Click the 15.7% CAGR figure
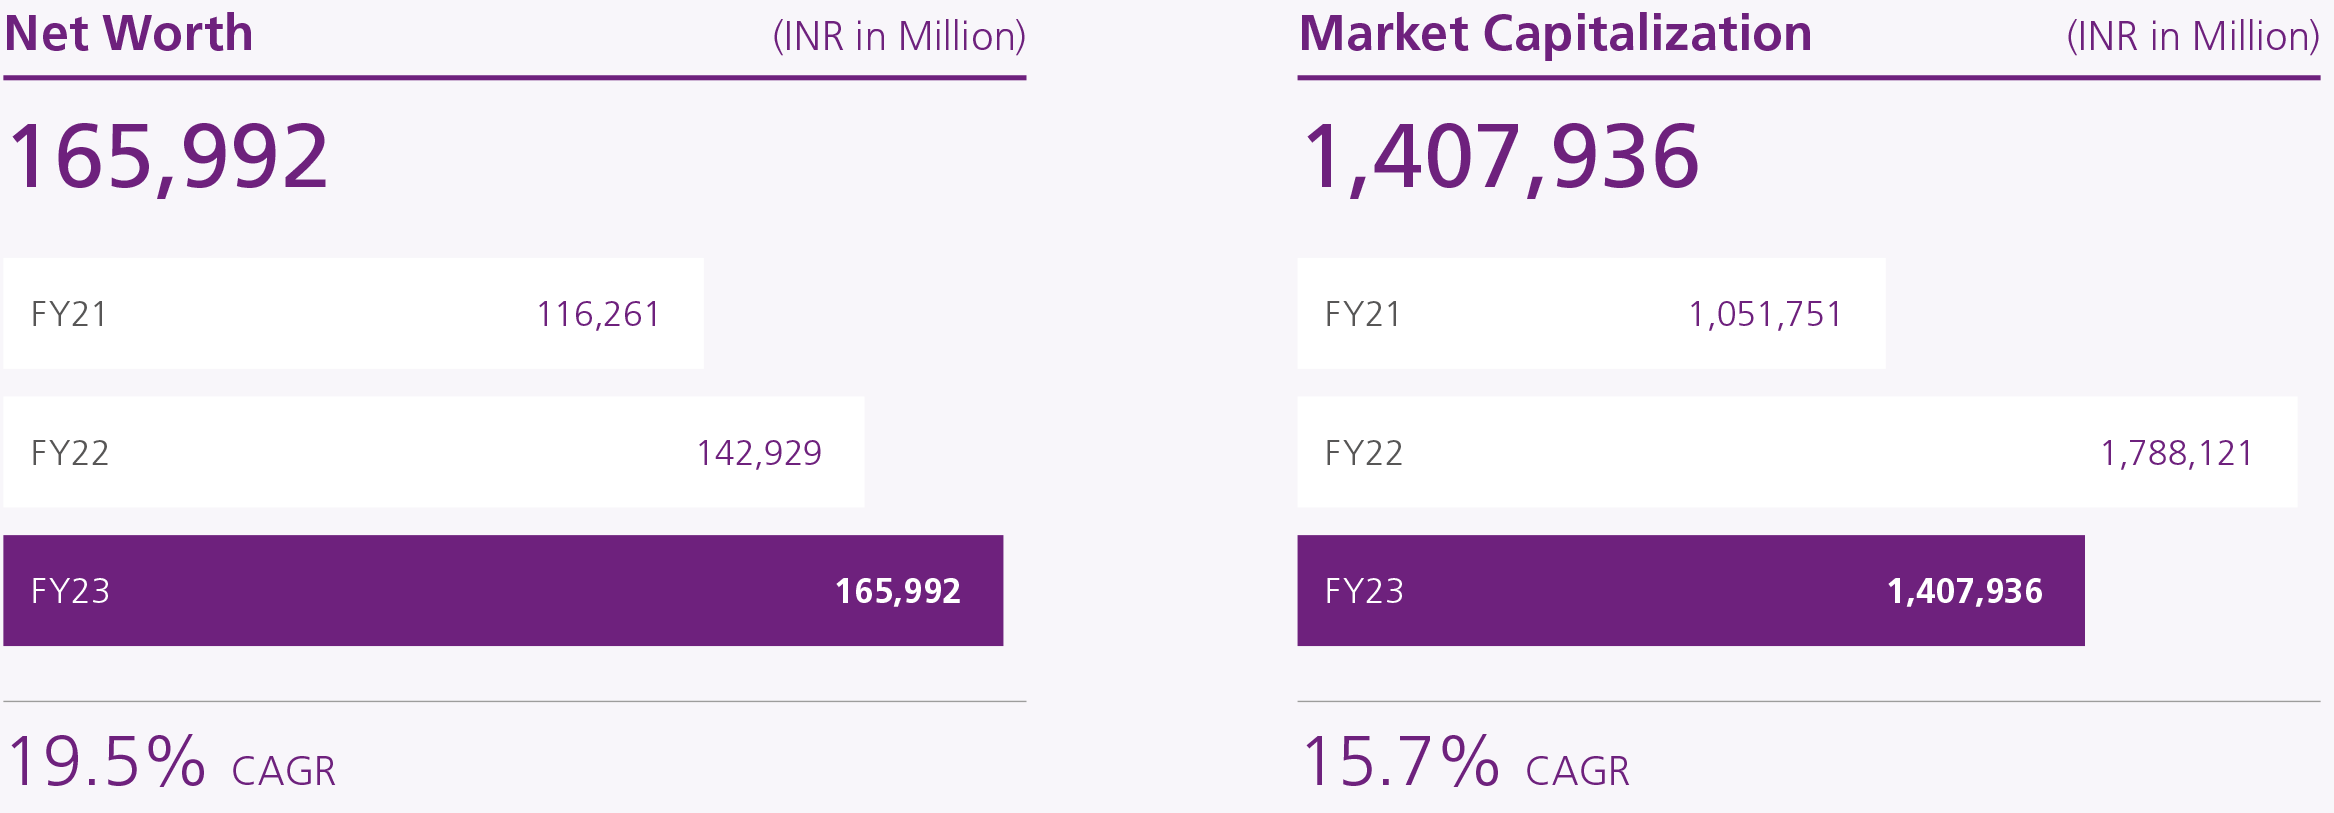 tap(1400, 762)
